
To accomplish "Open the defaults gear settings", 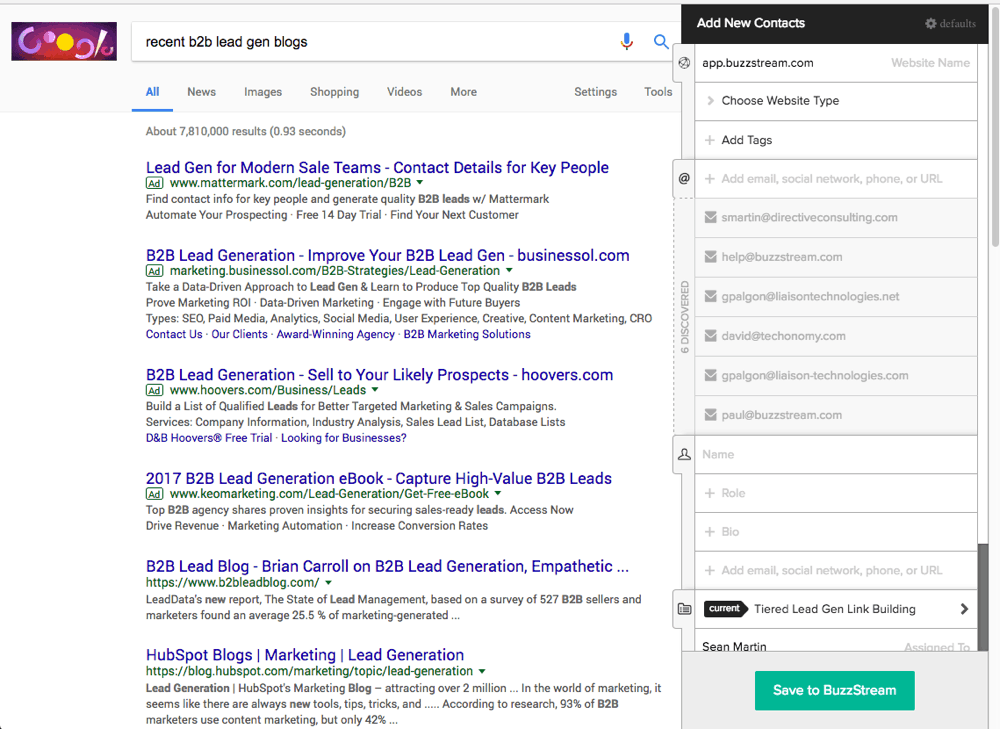I will (950, 24).
